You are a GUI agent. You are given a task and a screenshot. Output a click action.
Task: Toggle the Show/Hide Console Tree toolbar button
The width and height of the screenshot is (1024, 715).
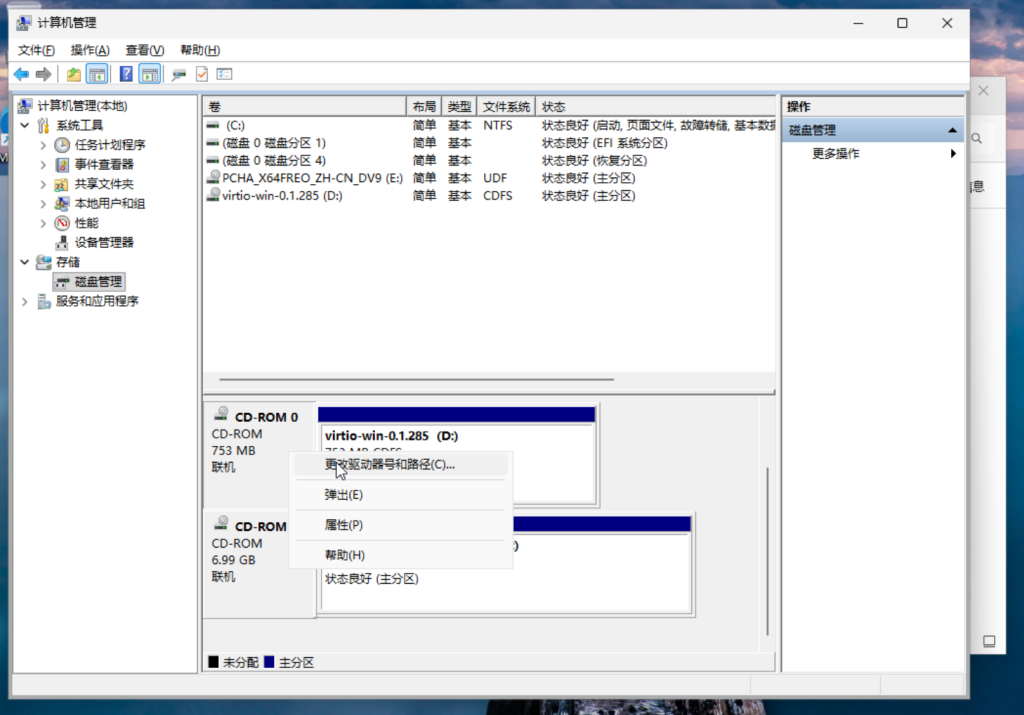[x=97, y=74]
